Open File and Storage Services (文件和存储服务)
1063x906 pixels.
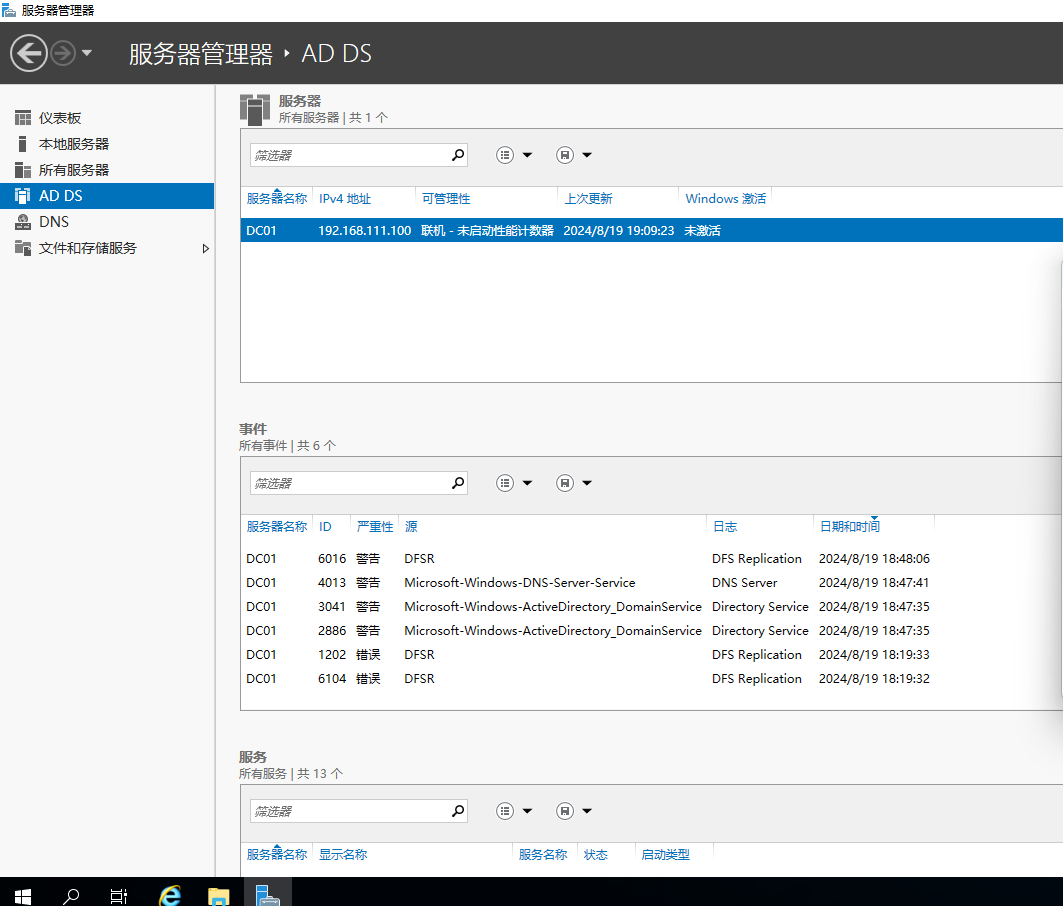pyautogui.click(x=87, y=248)
